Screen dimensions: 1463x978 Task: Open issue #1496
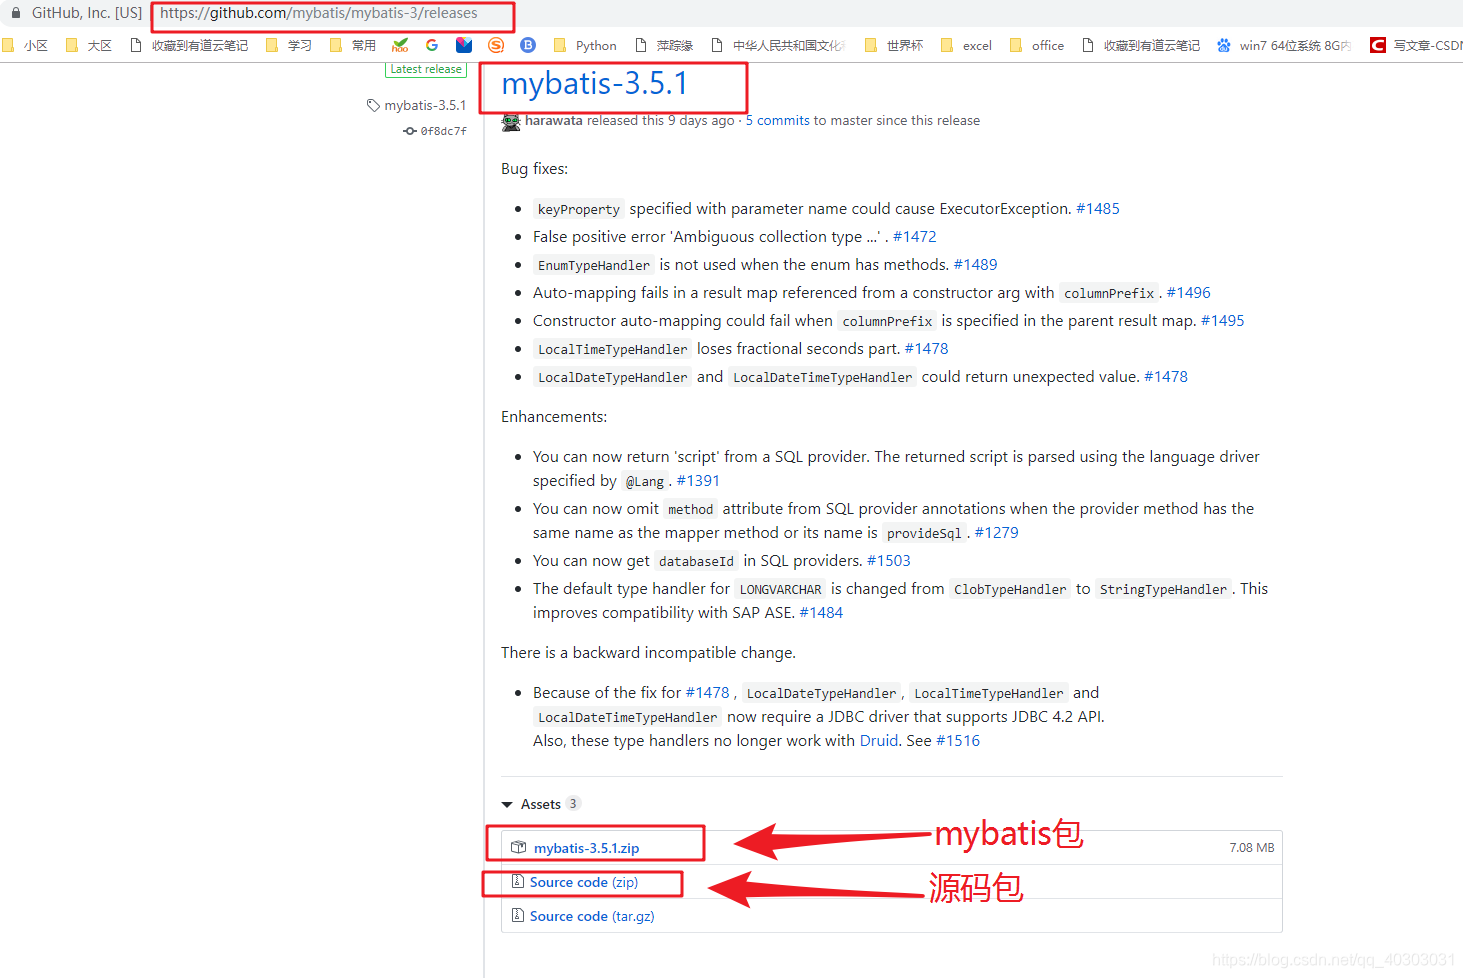(1189, 293)
